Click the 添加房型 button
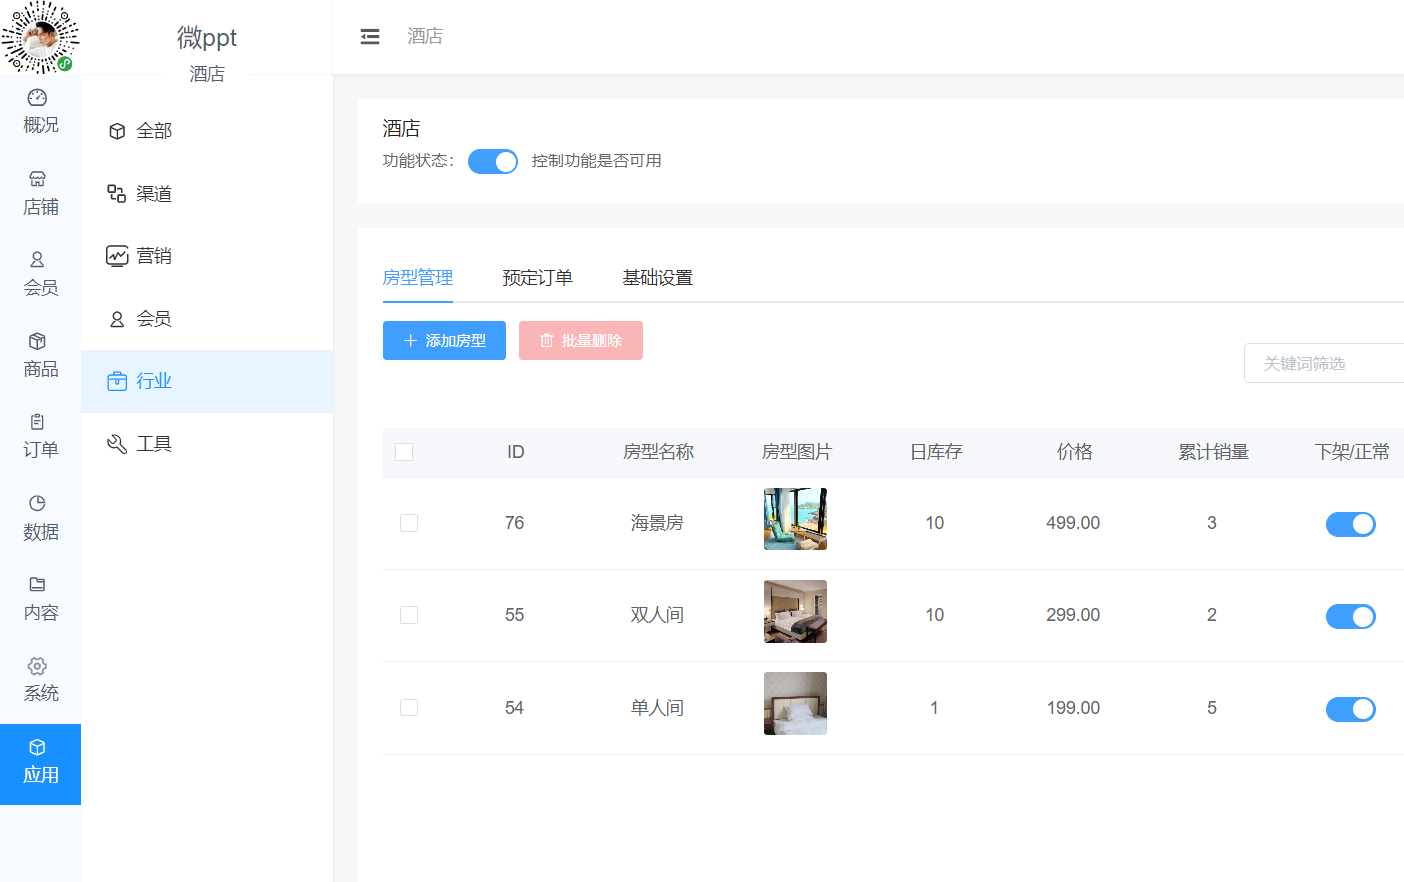This screenshot has height=882, width=1404. tap(444, 340)
